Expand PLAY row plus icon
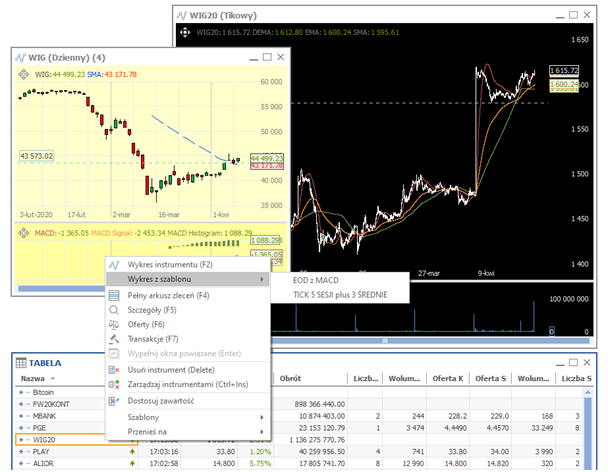The image size is (608, 472). click(21, 451)
